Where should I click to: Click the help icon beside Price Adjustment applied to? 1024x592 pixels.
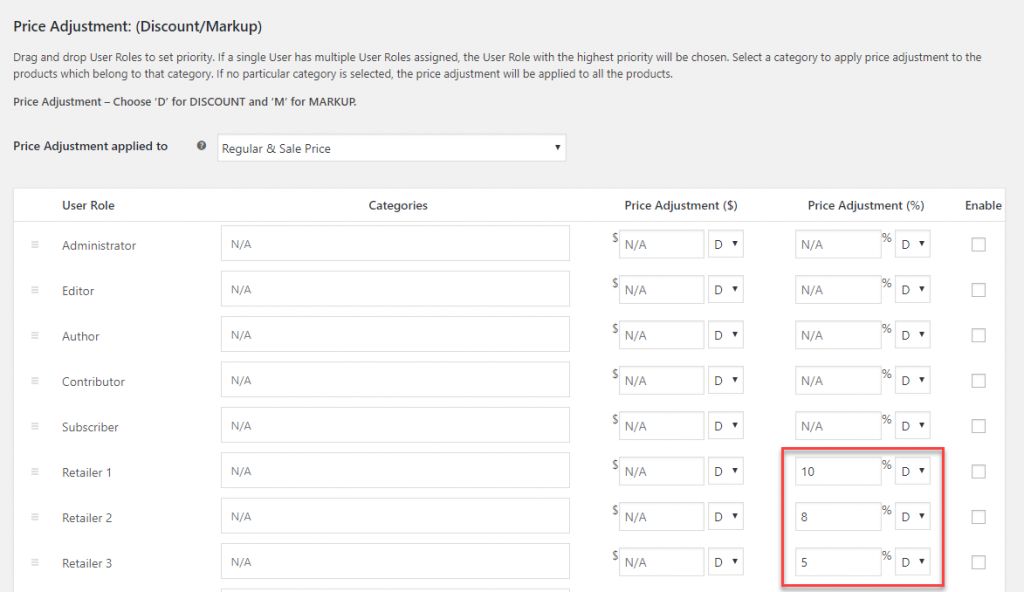(x=202, y=146)
